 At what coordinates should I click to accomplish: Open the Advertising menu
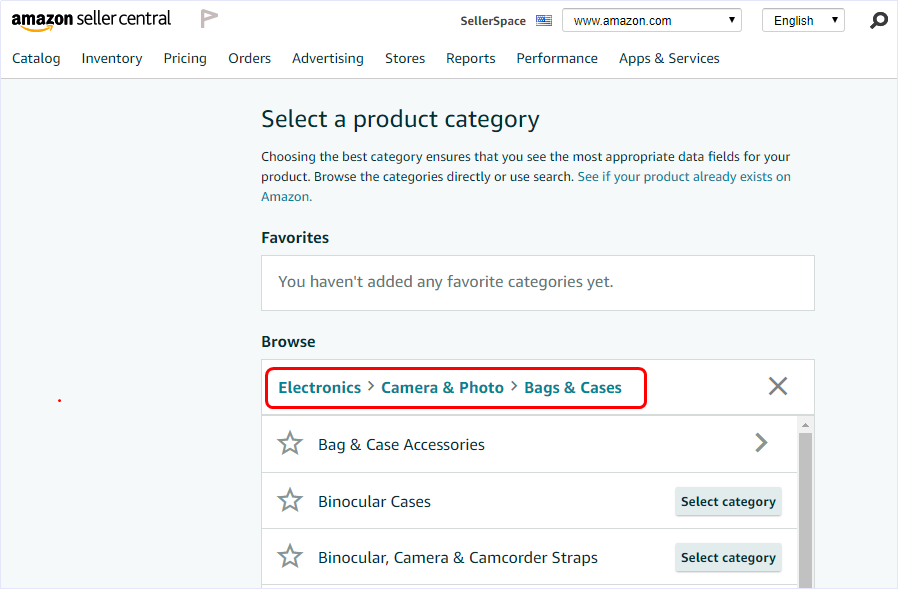click(328, 58)
